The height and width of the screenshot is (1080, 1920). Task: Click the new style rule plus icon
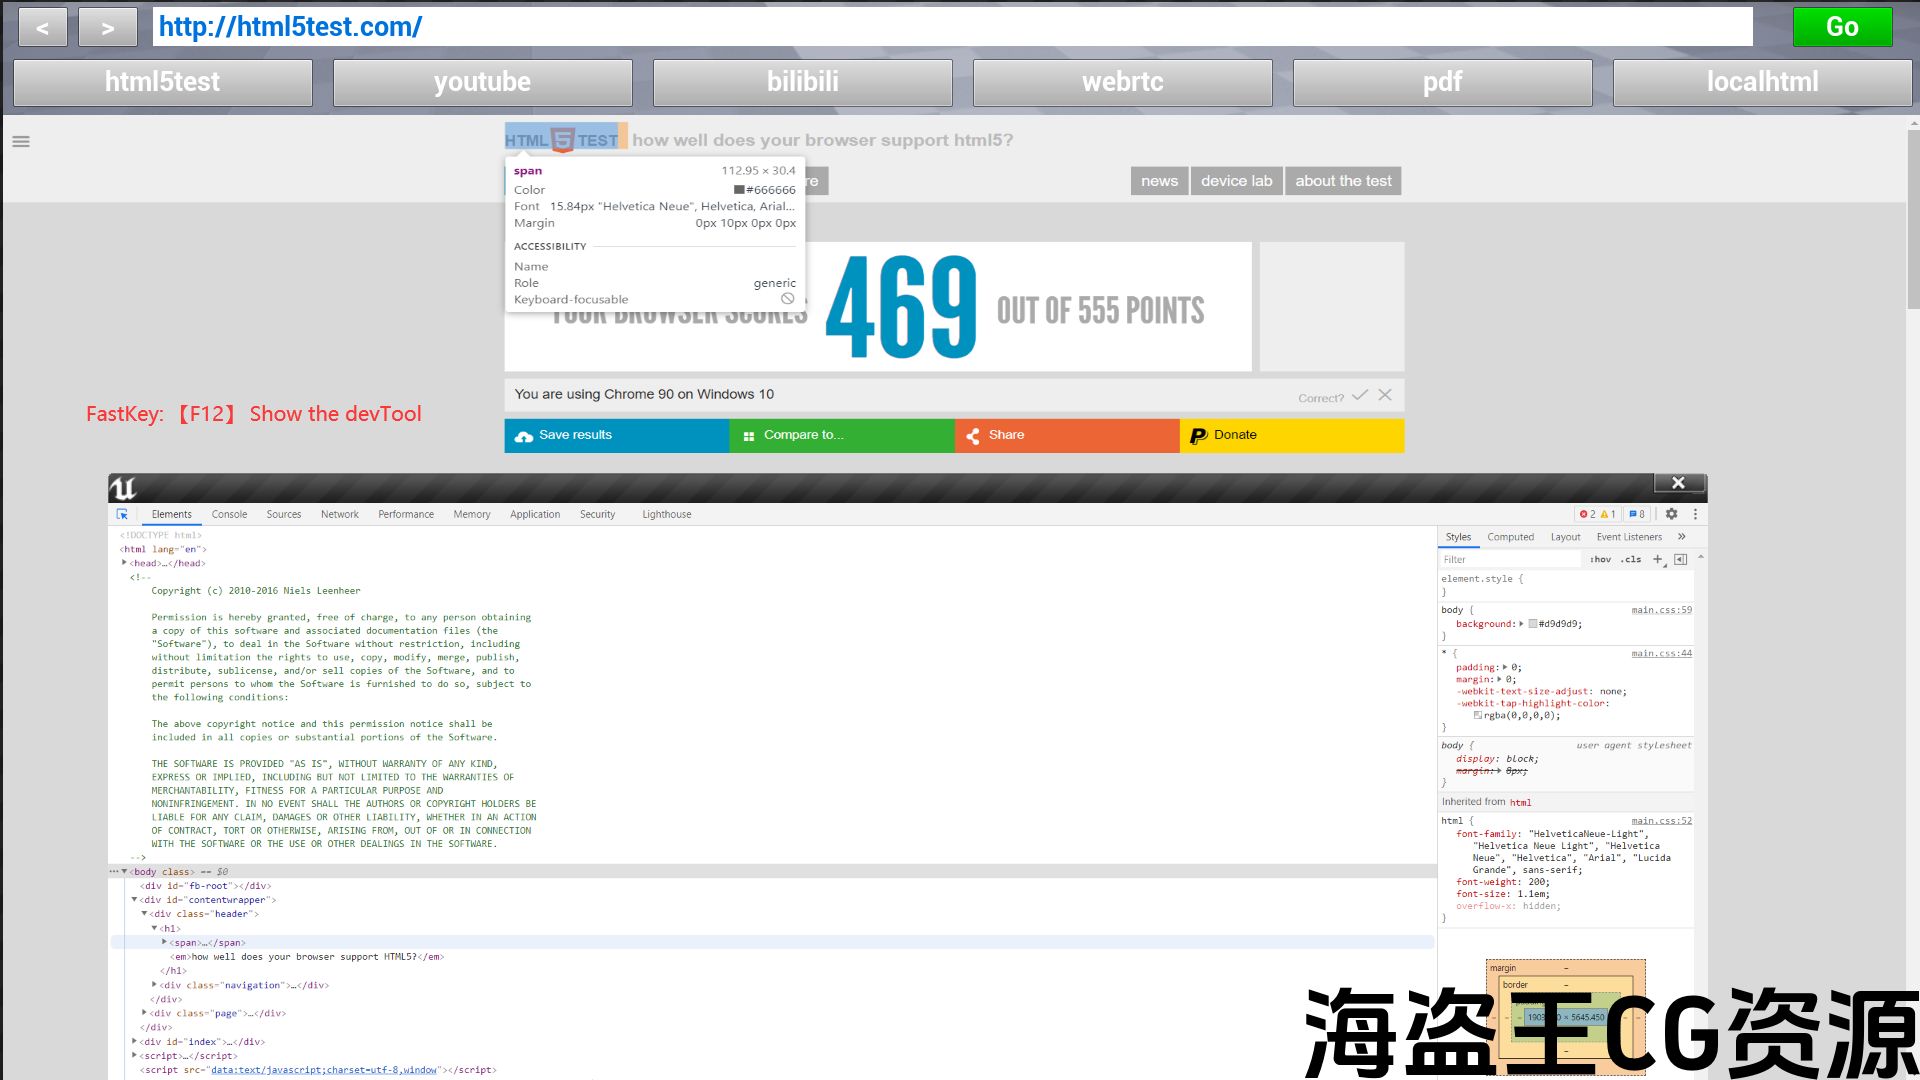1657,559
